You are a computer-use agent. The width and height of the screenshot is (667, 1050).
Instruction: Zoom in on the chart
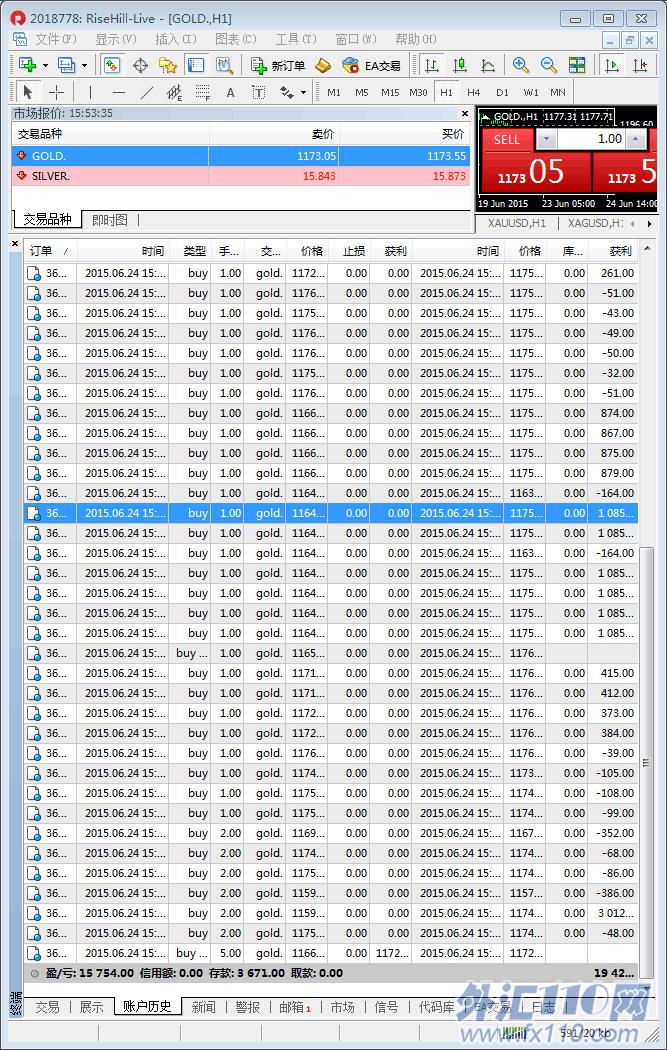(520, 65)
